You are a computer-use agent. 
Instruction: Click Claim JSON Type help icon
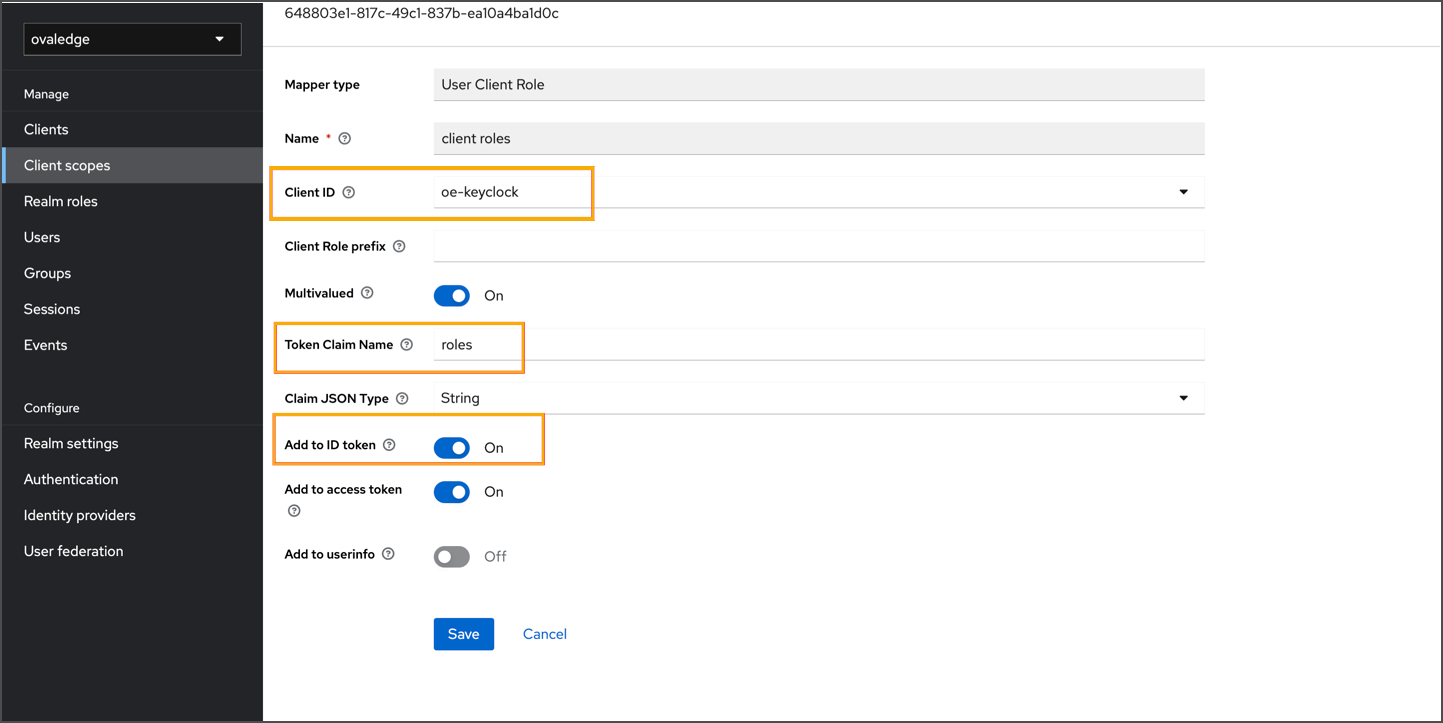pos(402,398)
